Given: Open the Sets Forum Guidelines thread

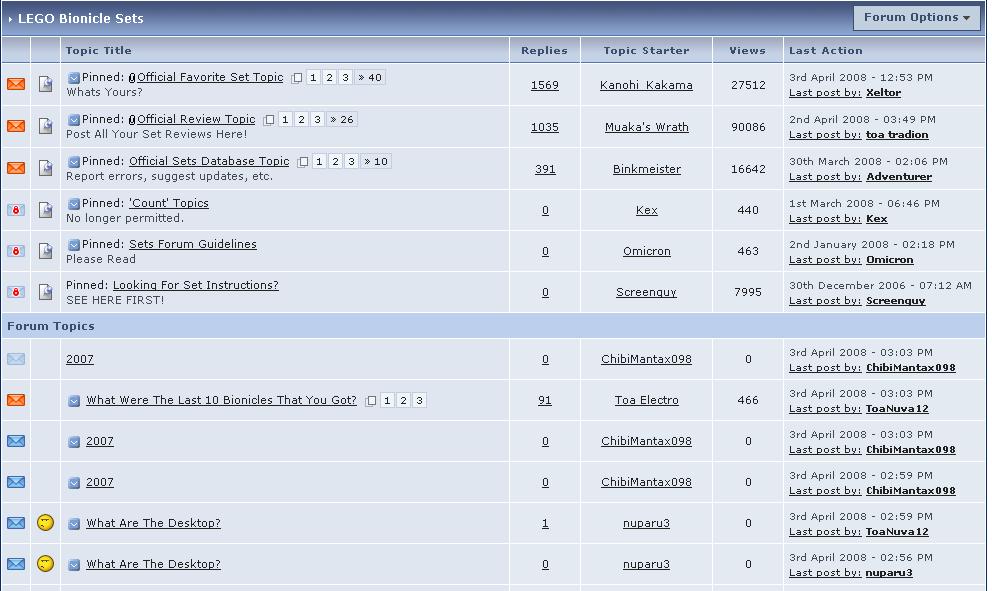Looking at the screenshot, I should coord(193,244).
